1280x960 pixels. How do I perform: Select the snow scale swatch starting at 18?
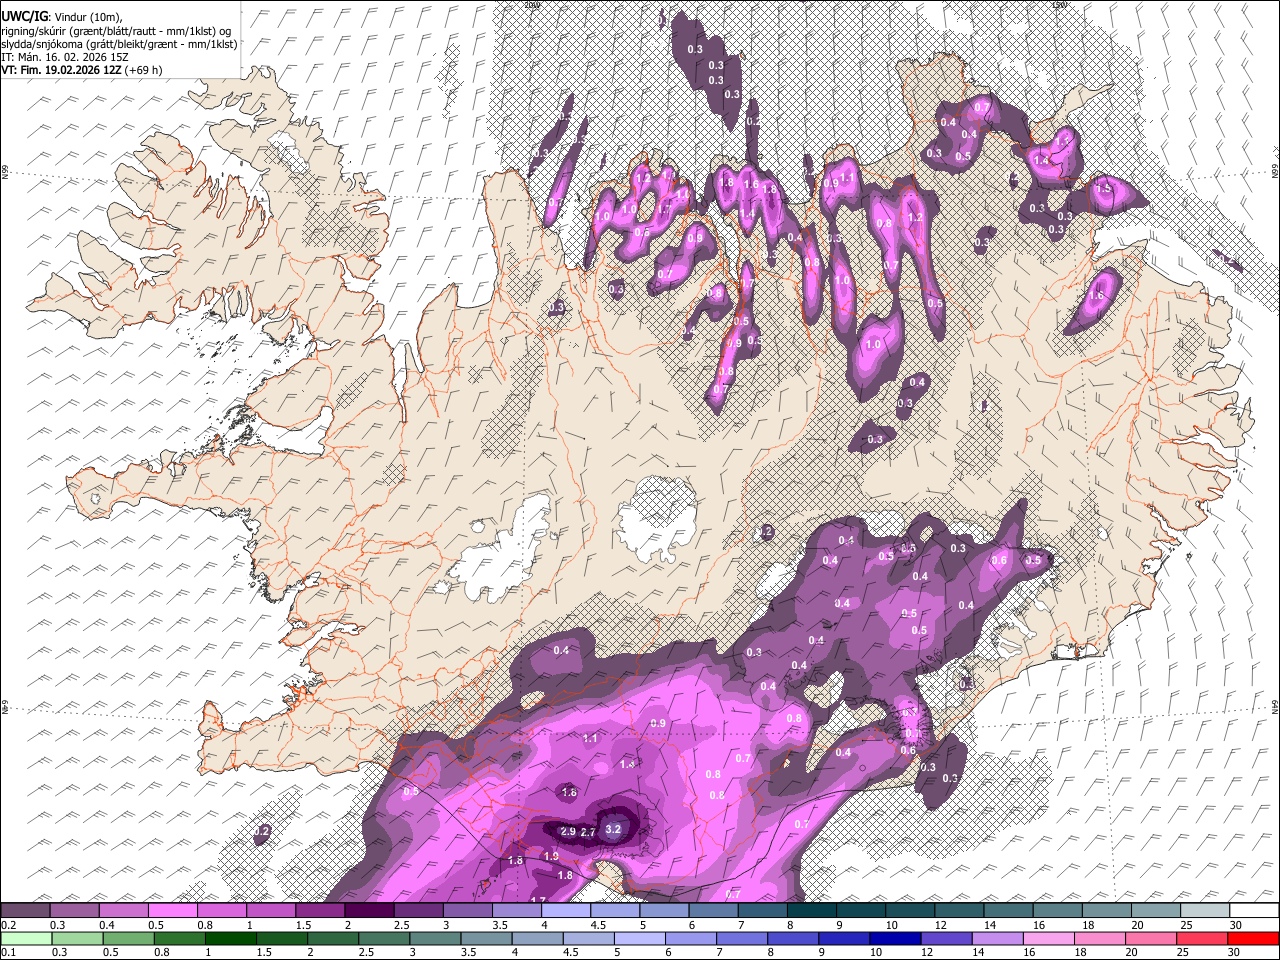pyautogui.click(x=1105, y=910)
